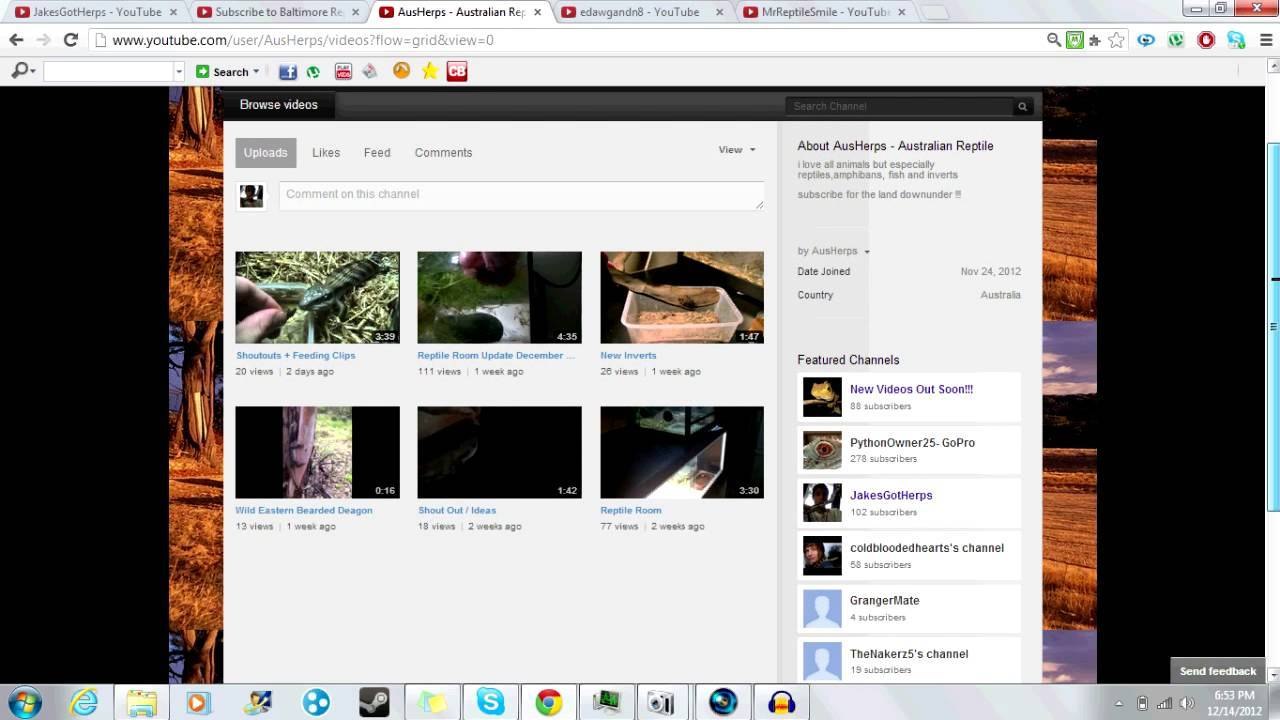
Task: Reload the page with the refresh icon
Action: tap(70, 40)
